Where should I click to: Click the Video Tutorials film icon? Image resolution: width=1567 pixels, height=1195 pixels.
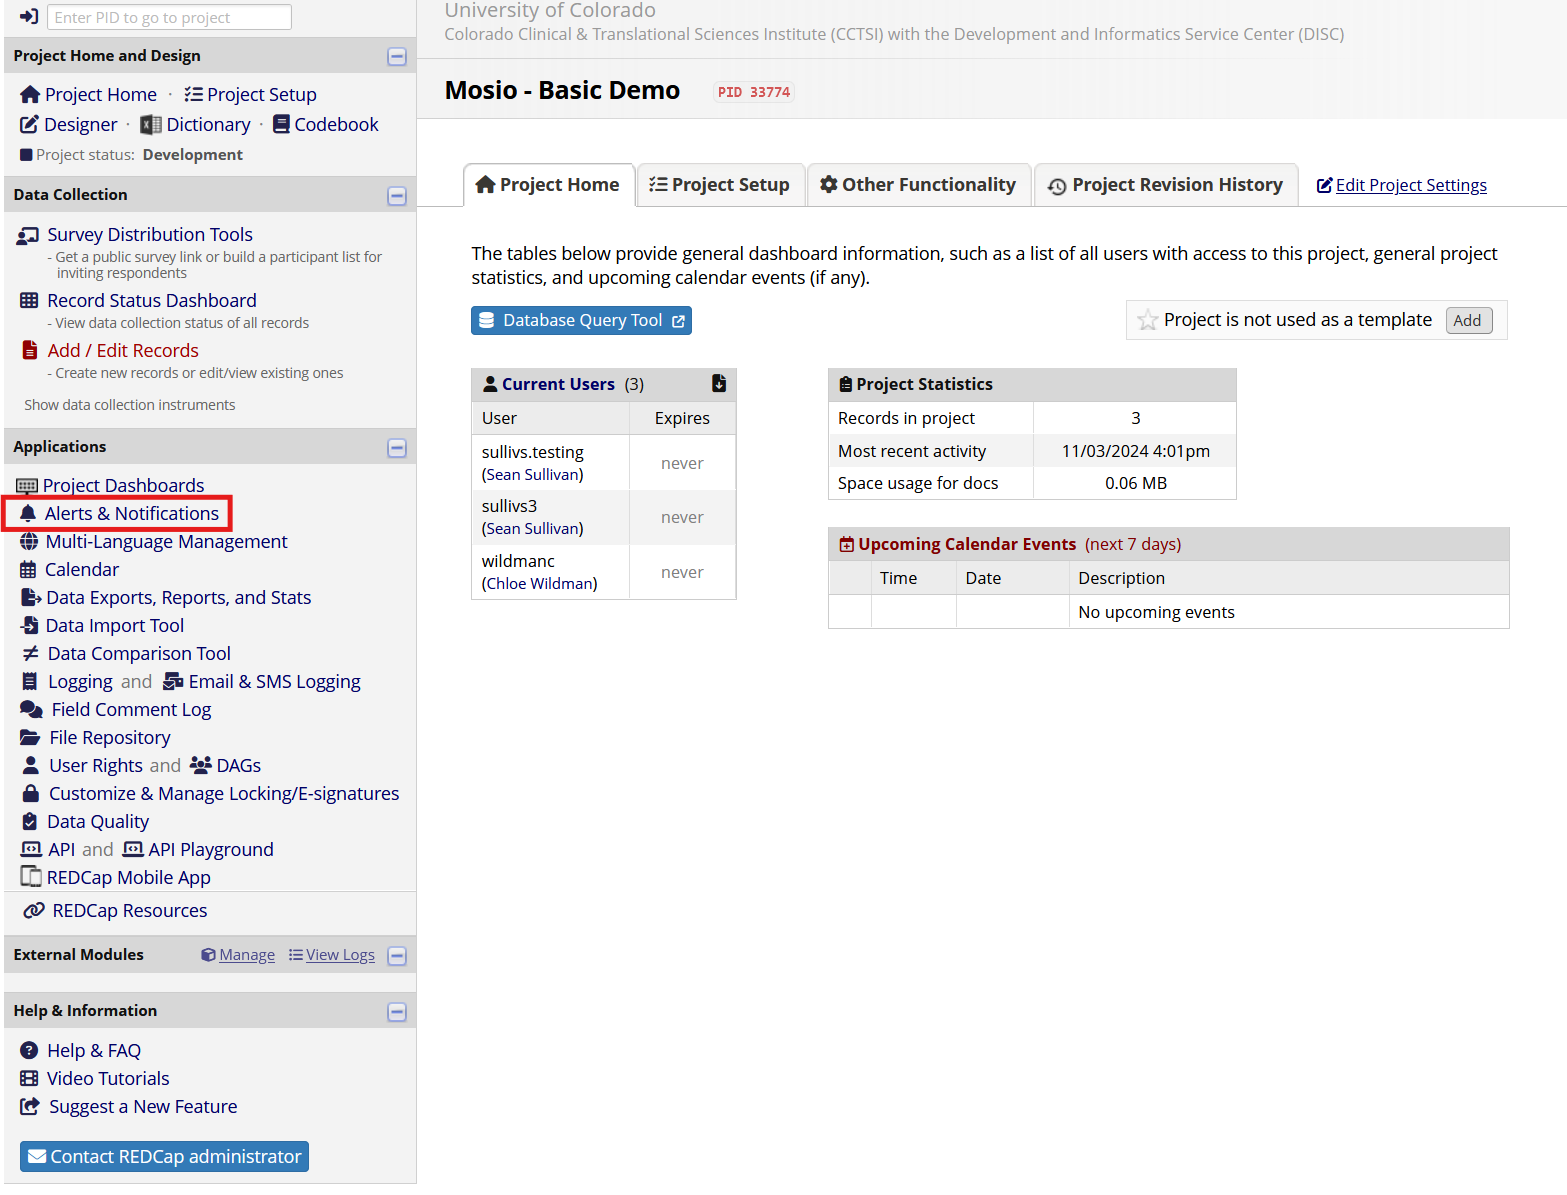pyautogui.click(x=29, y=1078)
